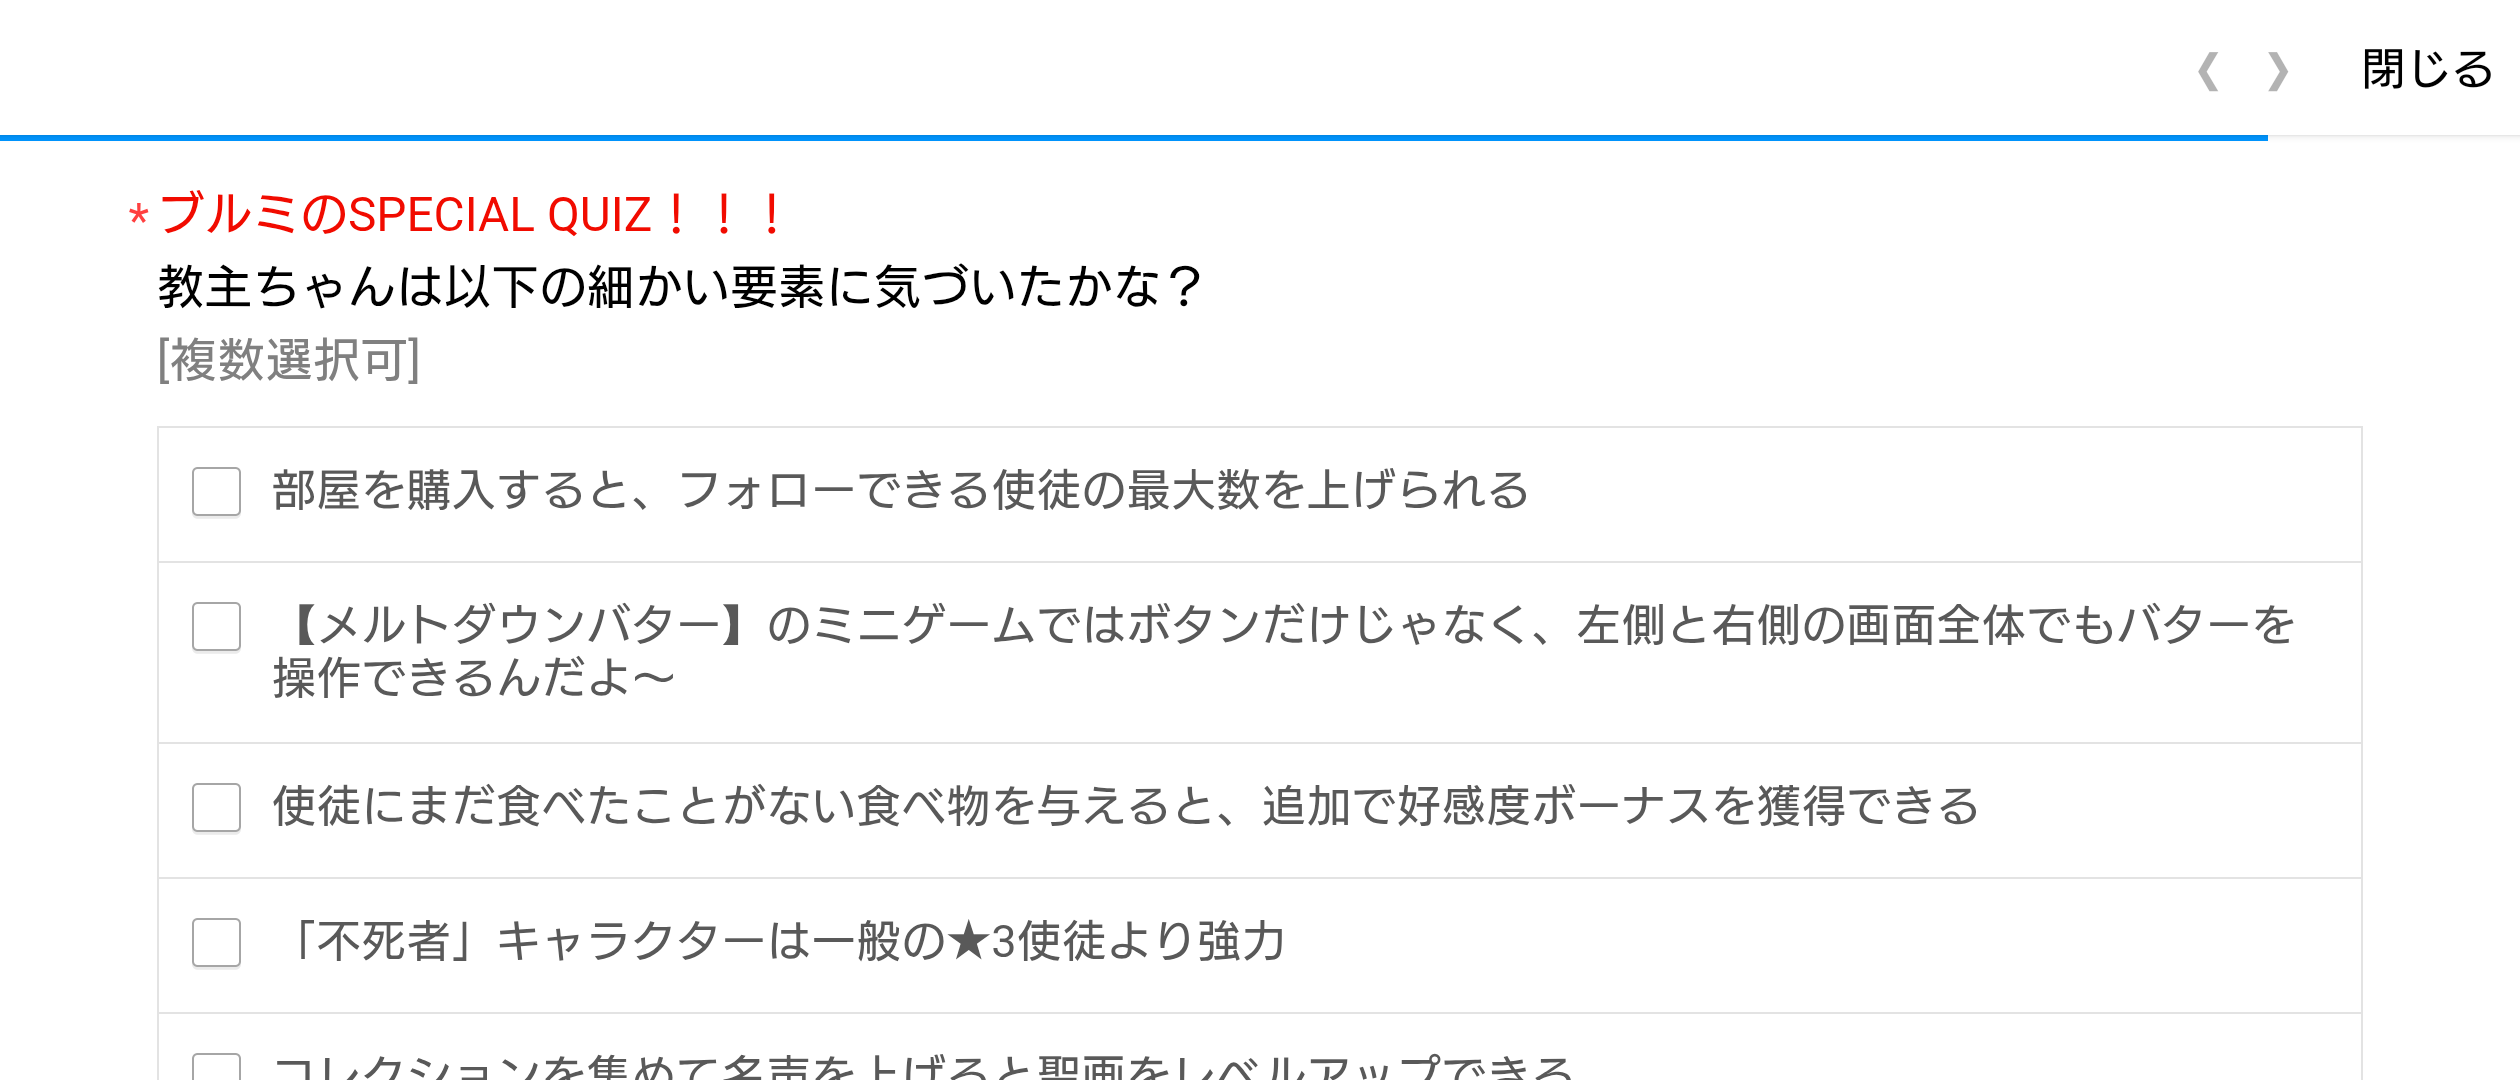
Task: Advance to next question with right chevron
Action: [x=2278, y=71]
